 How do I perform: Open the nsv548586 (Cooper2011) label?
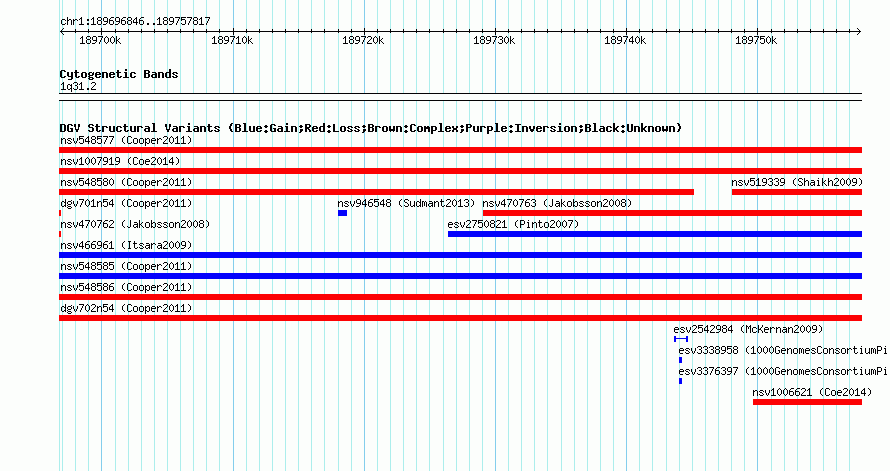[126, 287]
